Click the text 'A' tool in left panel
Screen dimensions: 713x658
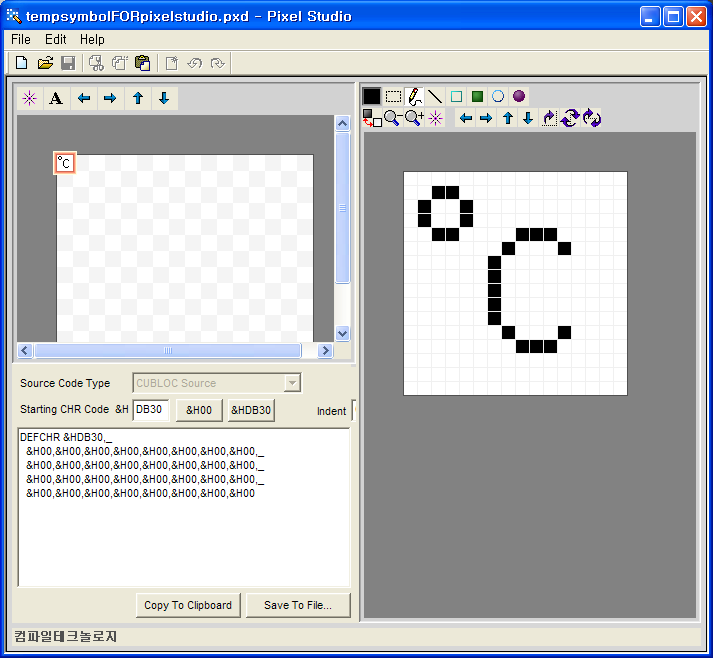[56, 98]
